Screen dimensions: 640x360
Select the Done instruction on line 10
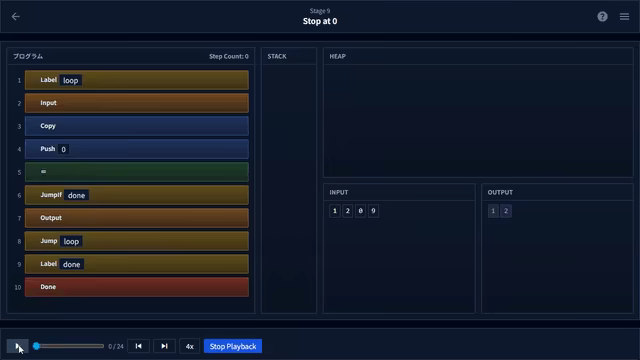pos(136,287)
